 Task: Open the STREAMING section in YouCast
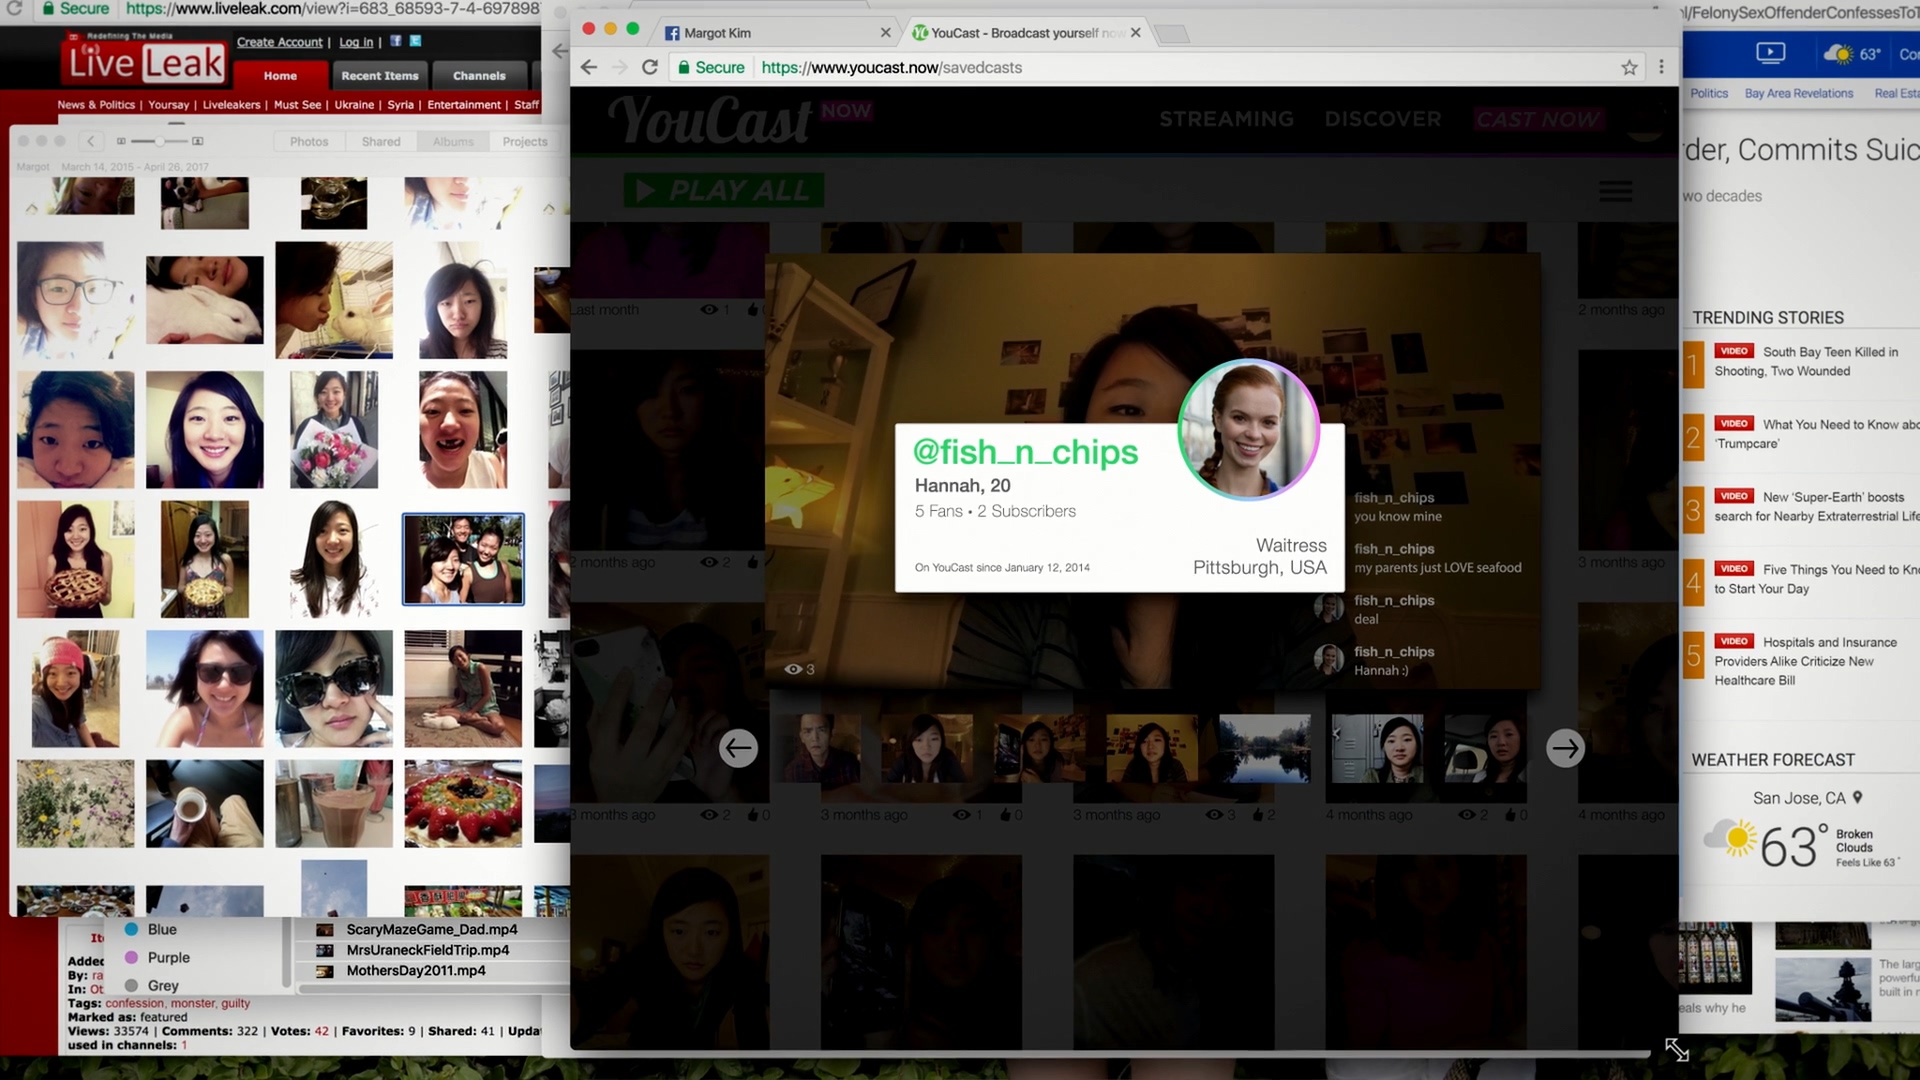1226,119
